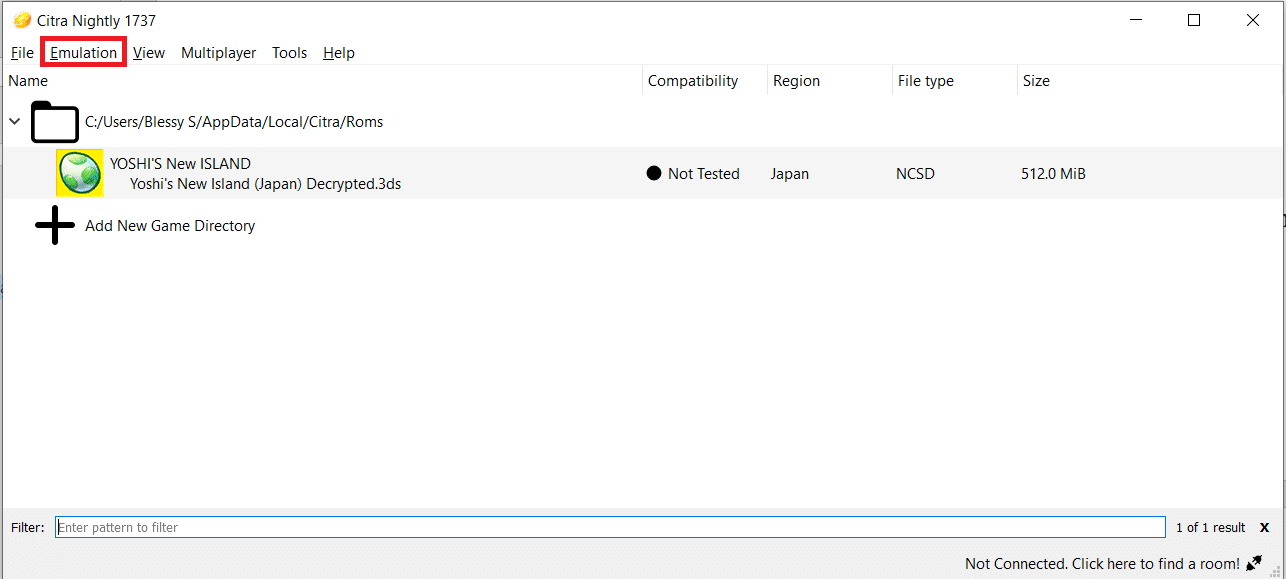The image size is (1286, 579).
Task: Open the View menu
Action: point(149,53)
